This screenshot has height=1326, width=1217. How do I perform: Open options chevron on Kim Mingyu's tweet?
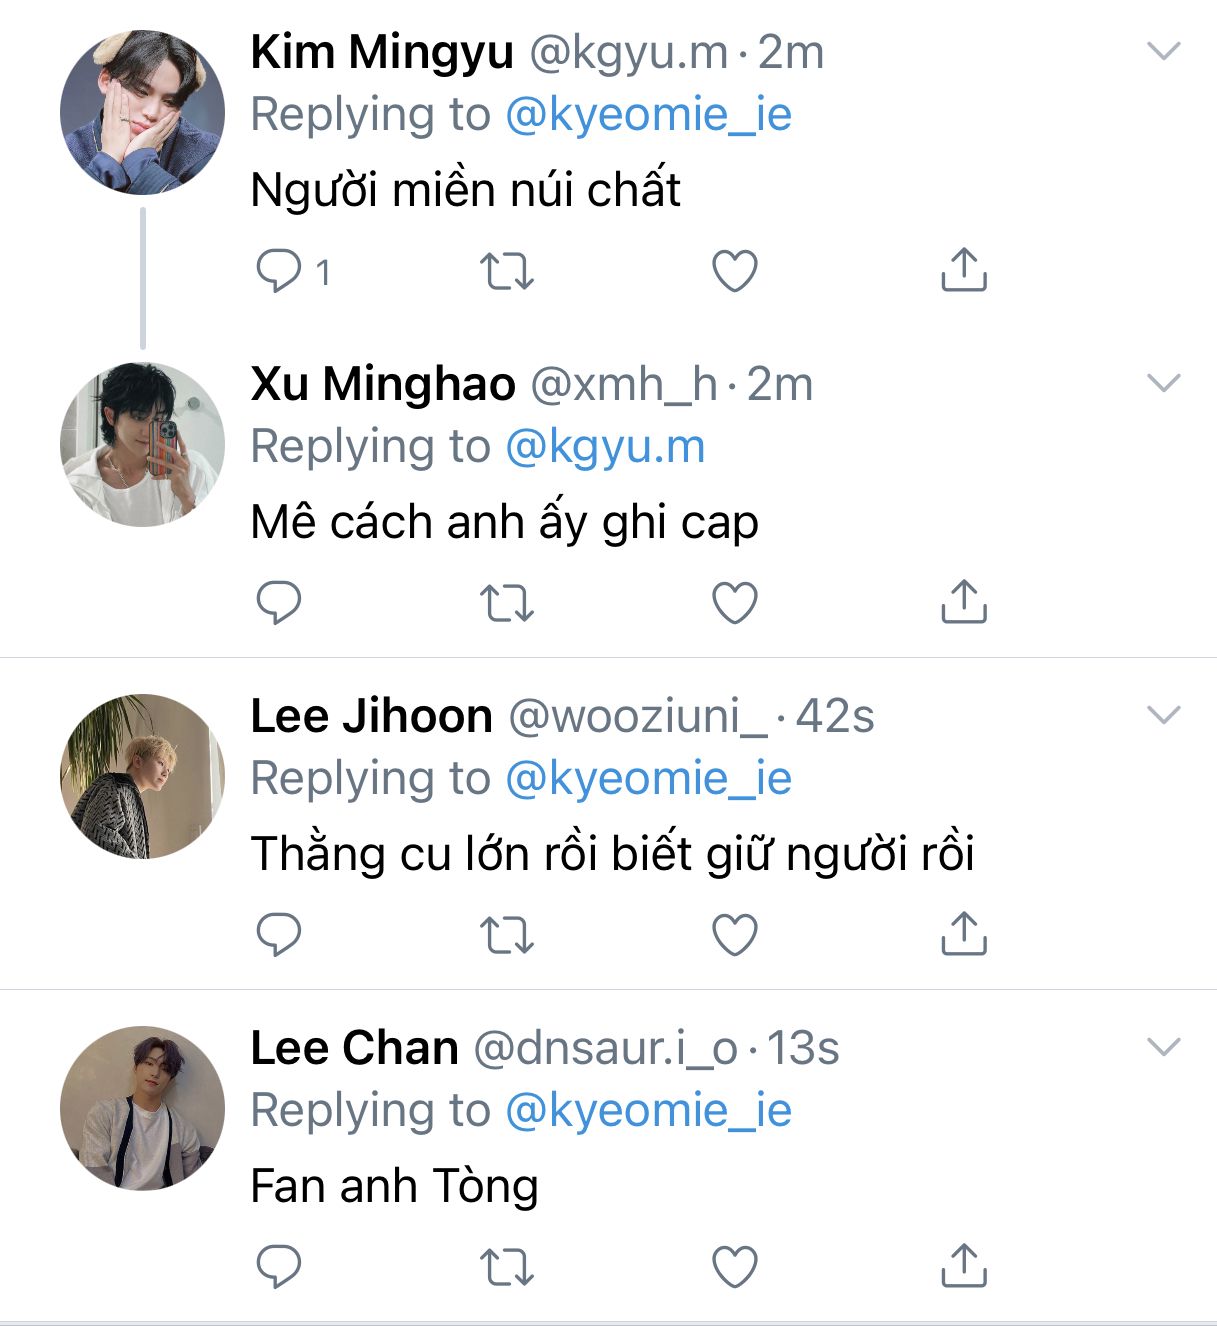point(1163,51)
